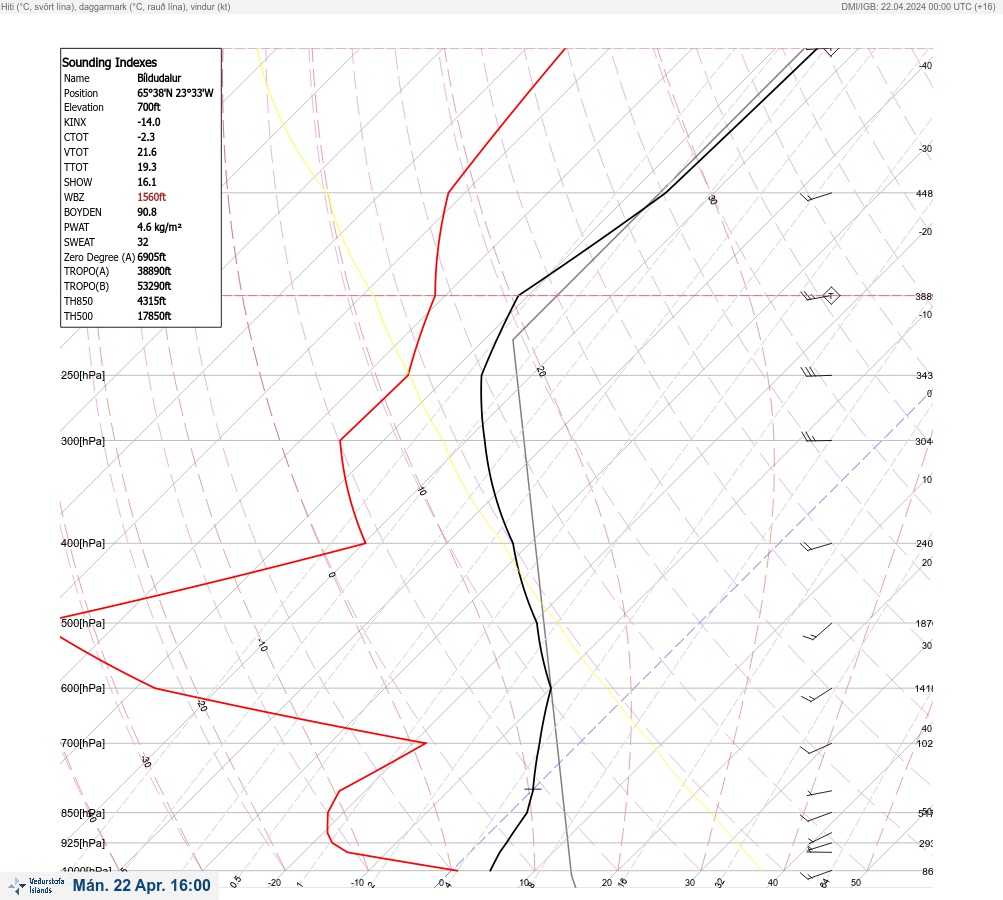This screenshot has width=1003, height=900.
Task: Click the '448' height label on right axis
Action: [924, 193]
